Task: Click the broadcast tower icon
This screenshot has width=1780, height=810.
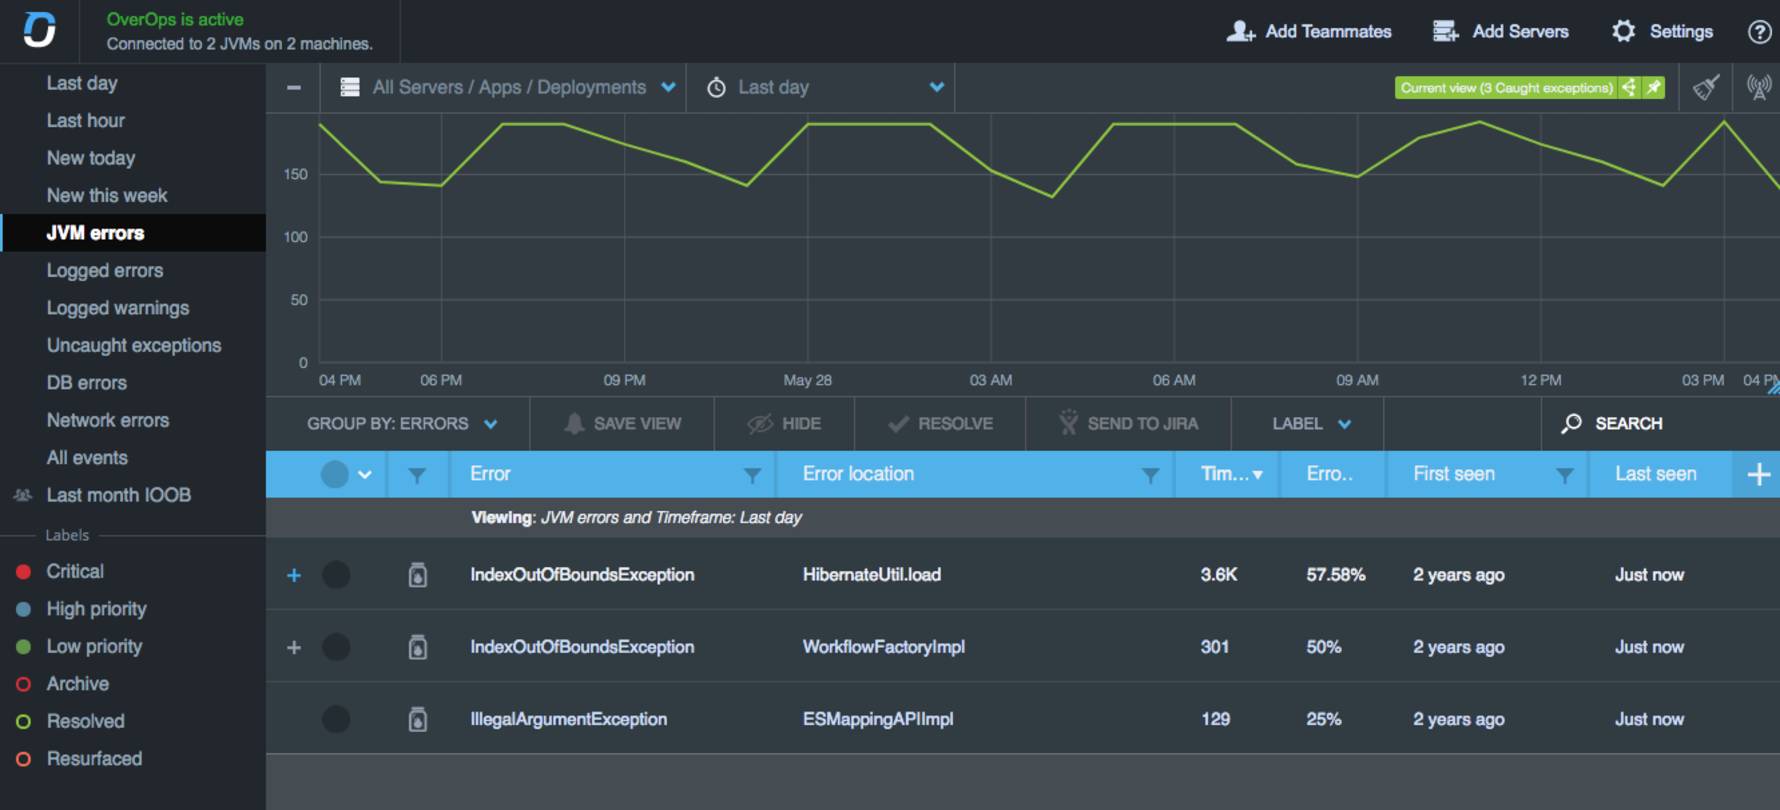Action: [x=1758, y=88]
